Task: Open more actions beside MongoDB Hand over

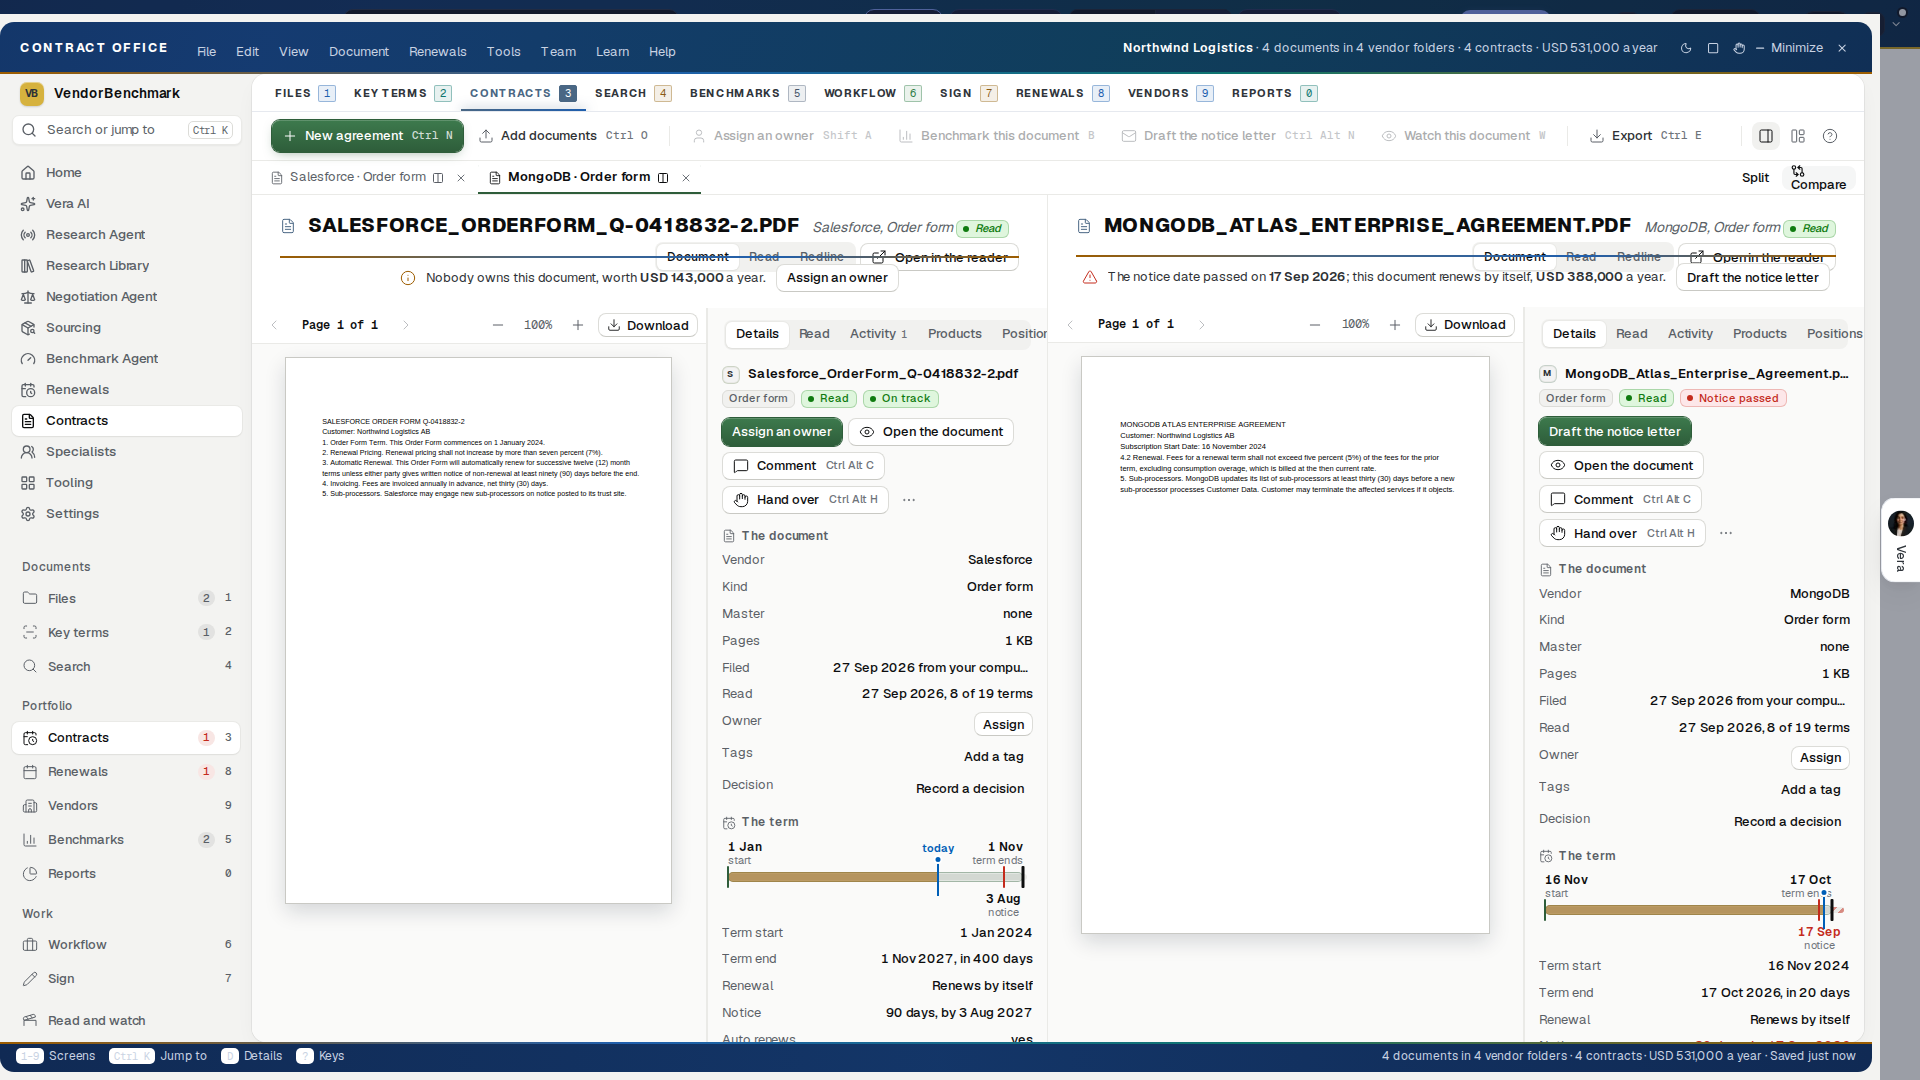Action: click(1726, 533)
